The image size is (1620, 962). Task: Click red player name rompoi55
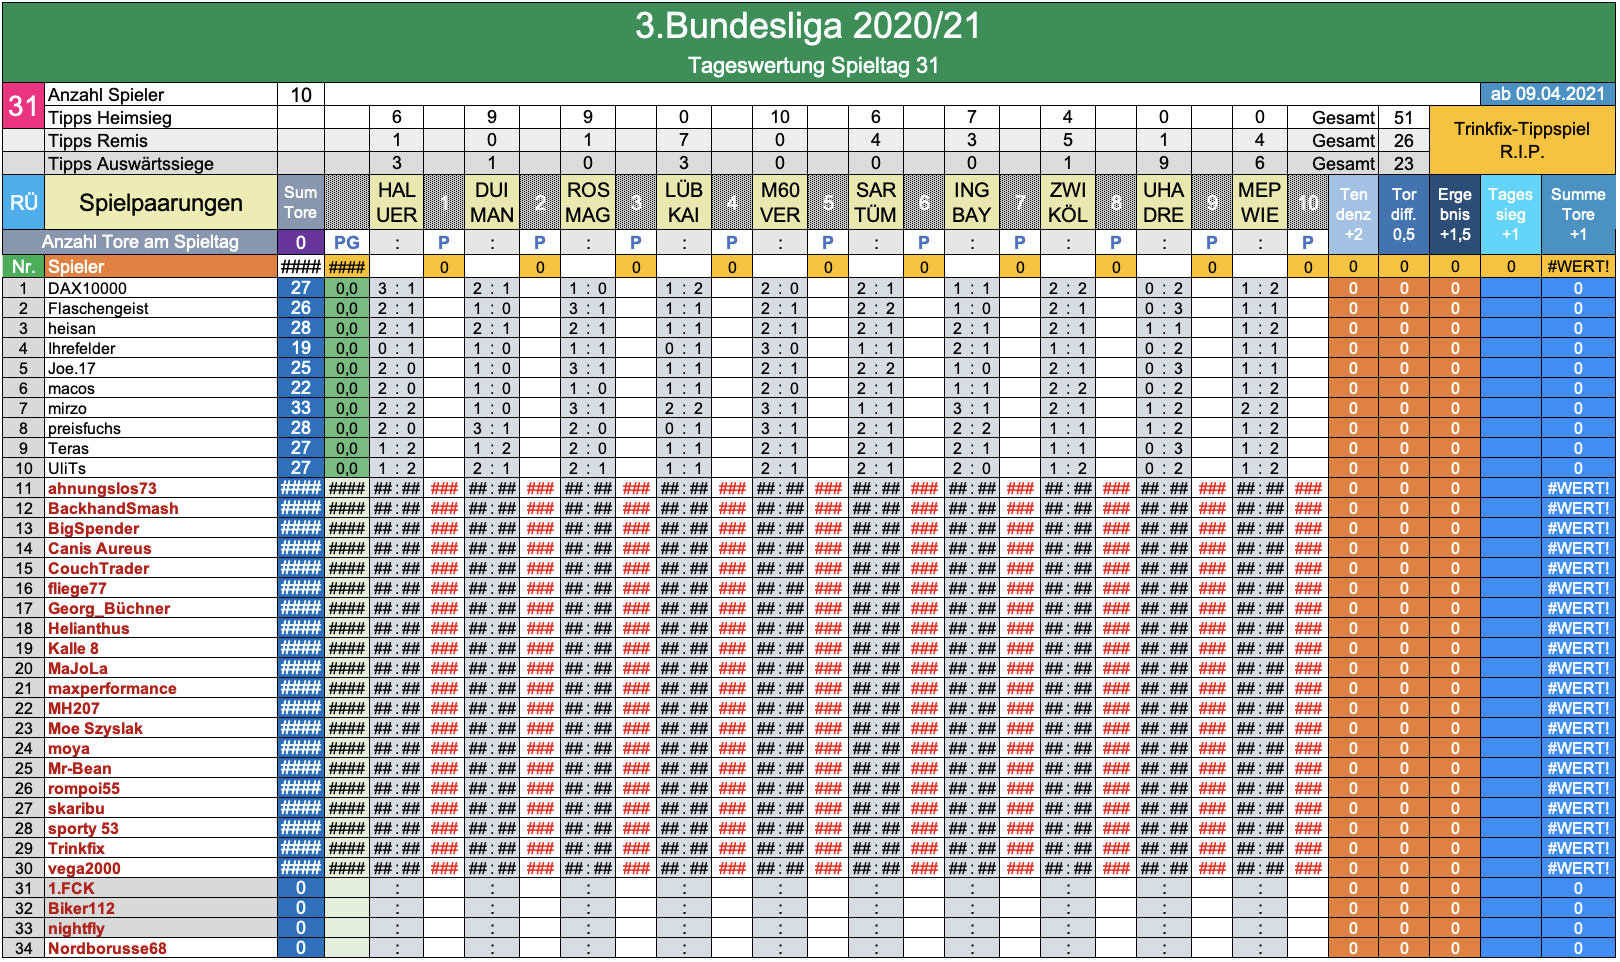click(x=83, y=788)
